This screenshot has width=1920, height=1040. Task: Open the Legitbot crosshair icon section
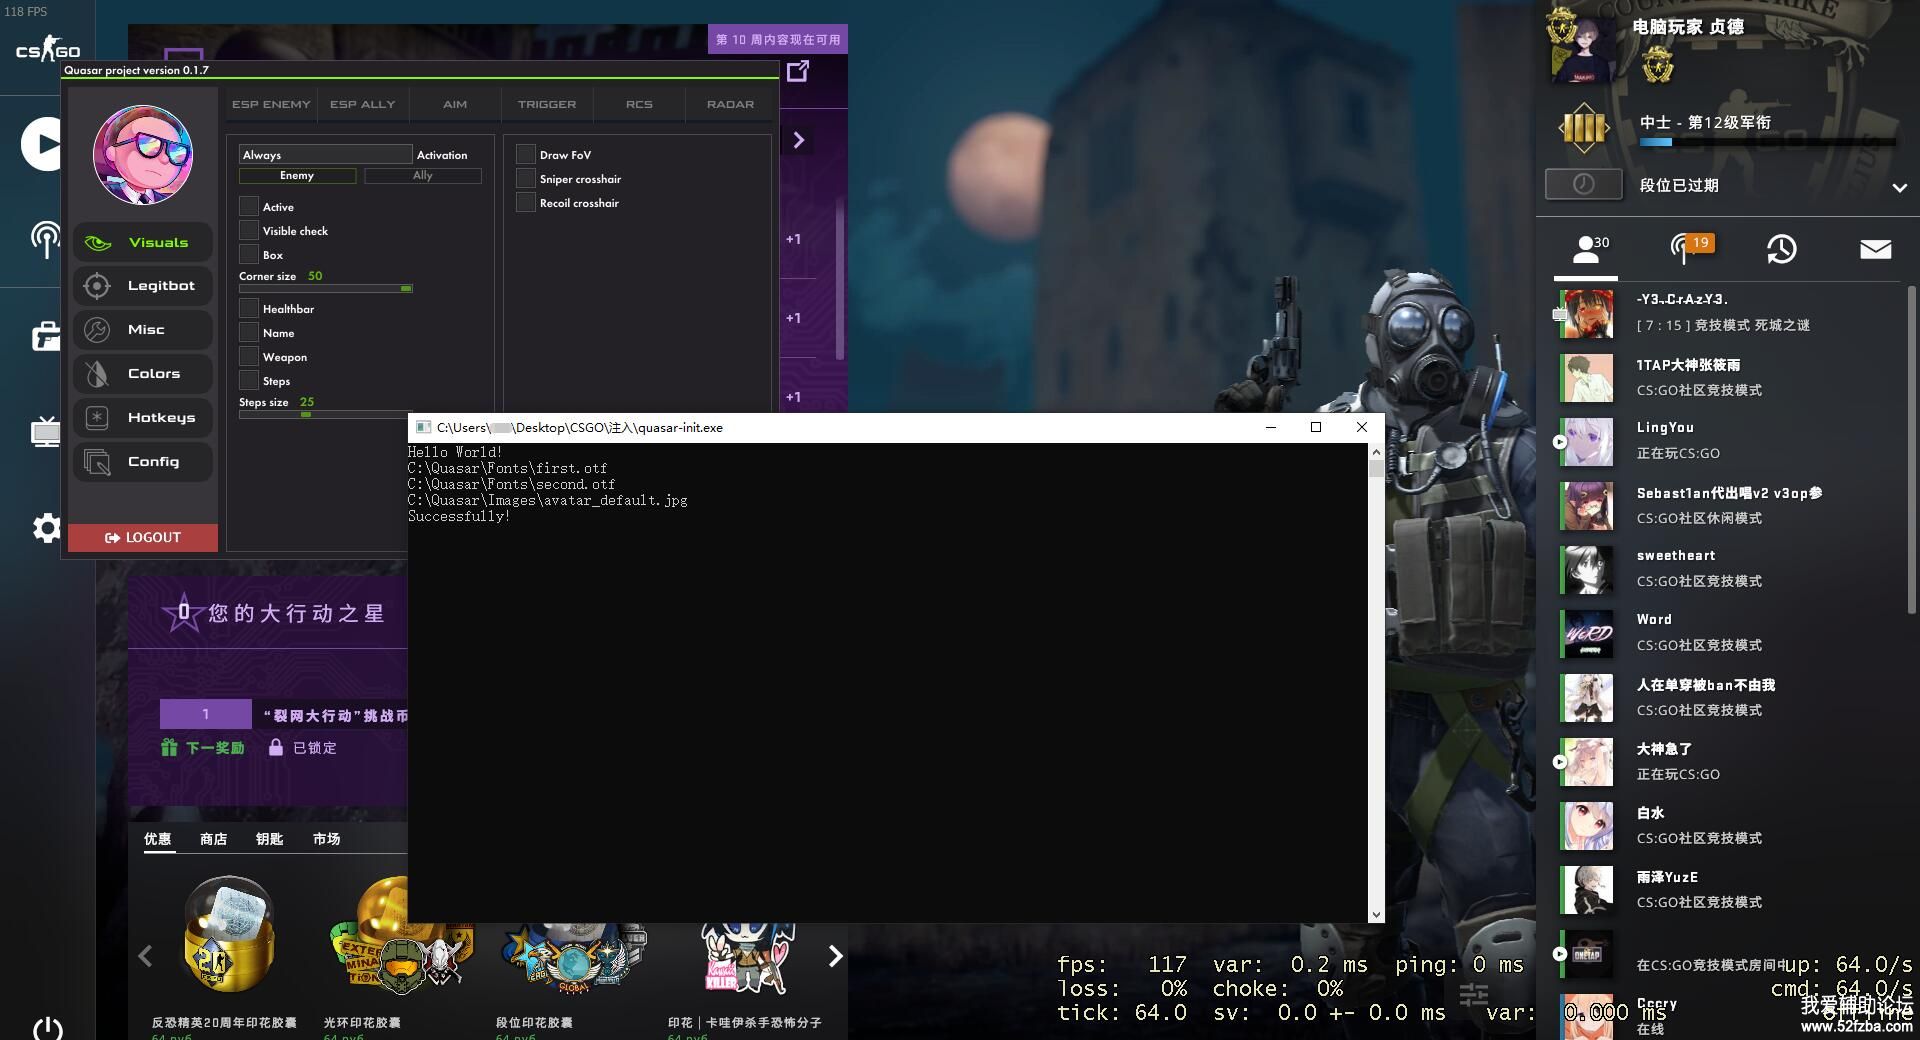coord(97,286)
